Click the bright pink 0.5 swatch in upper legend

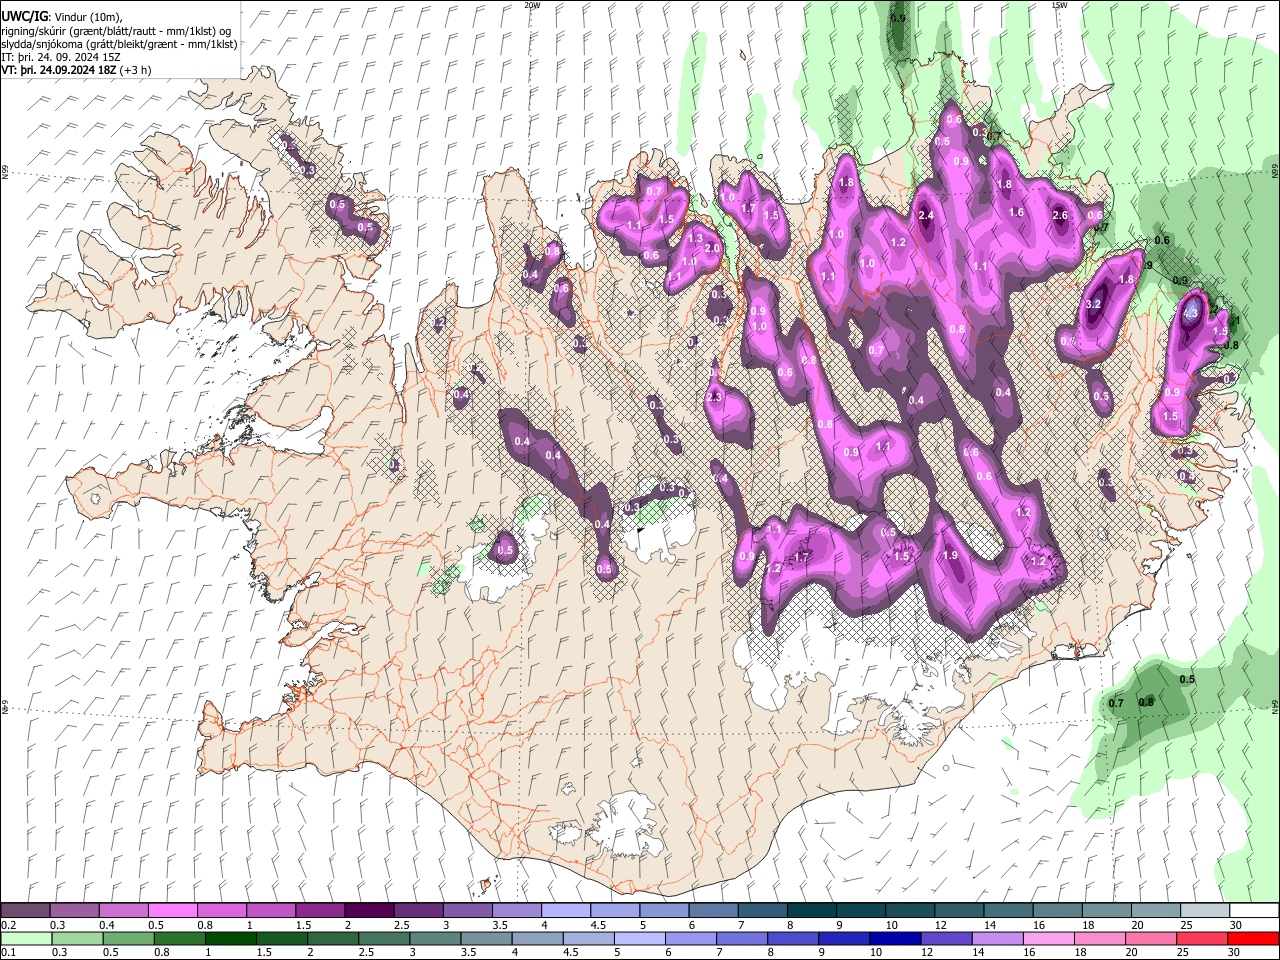(x=172, y=910)
